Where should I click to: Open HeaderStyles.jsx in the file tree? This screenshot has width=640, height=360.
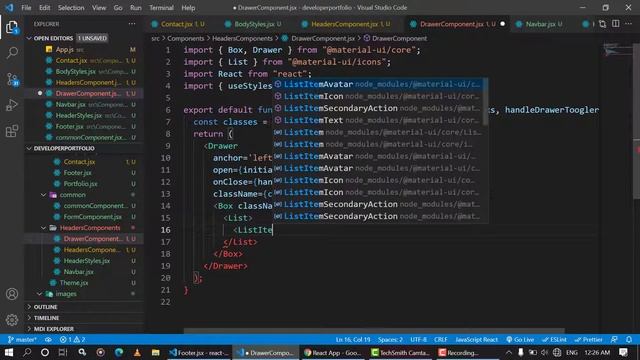(87, 260)
